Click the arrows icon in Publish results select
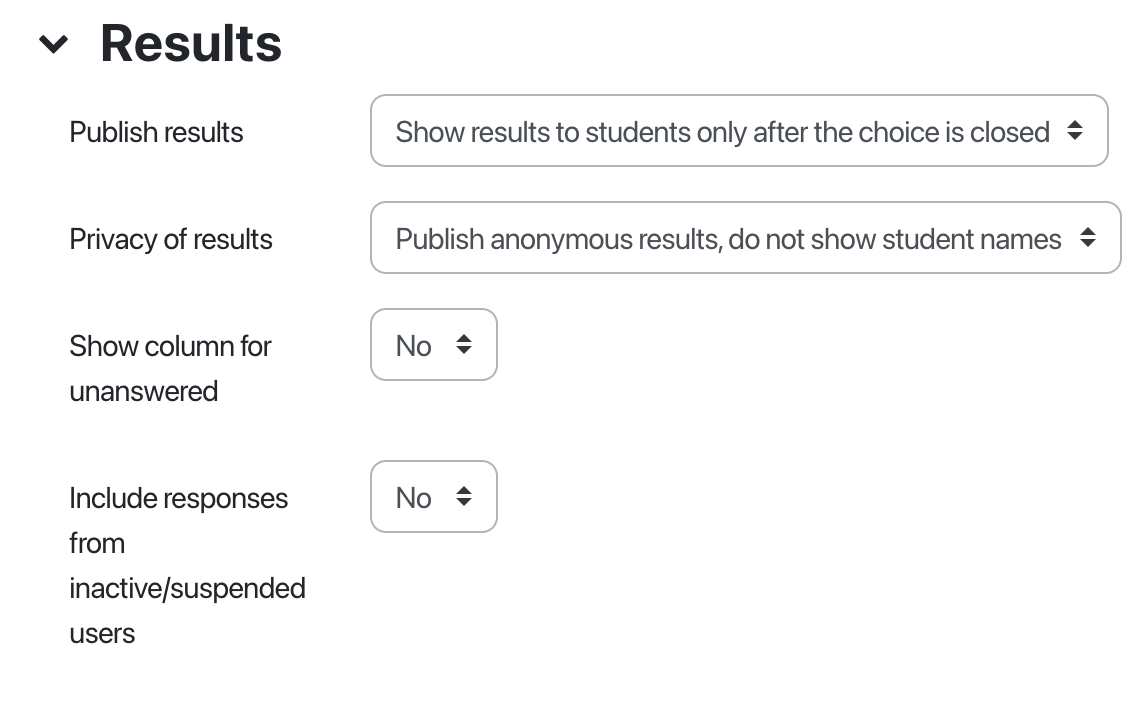 [1075, 131]
